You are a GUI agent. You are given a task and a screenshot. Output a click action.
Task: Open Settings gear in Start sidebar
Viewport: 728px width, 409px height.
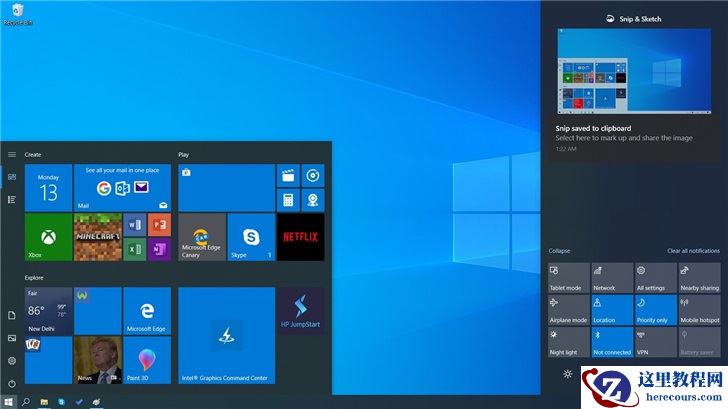click(x=12, y=361)
